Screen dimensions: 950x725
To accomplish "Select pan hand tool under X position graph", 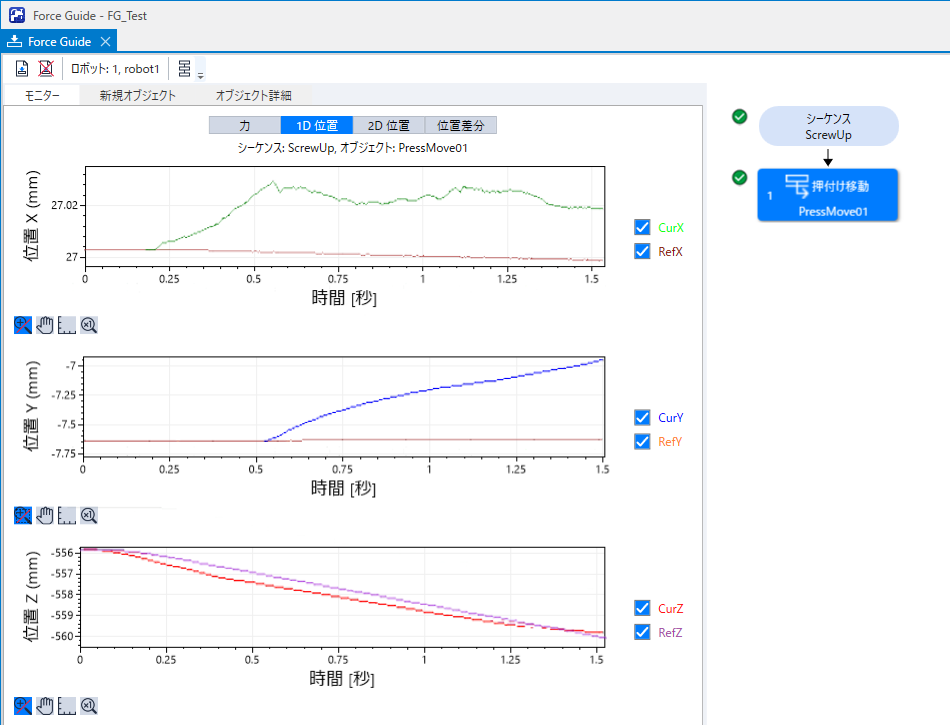I will point(45,325).
